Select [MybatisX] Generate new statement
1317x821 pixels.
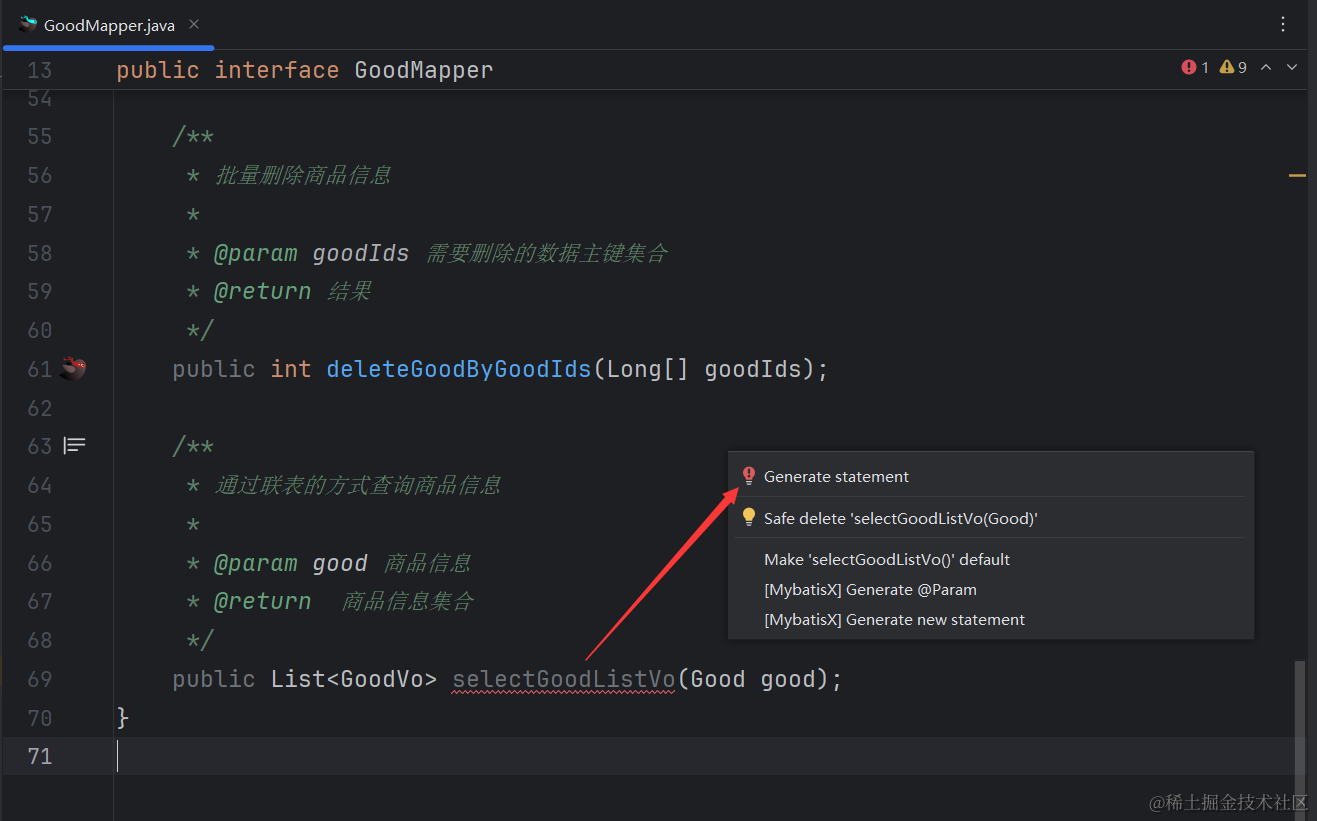click(x=894, y=620)
